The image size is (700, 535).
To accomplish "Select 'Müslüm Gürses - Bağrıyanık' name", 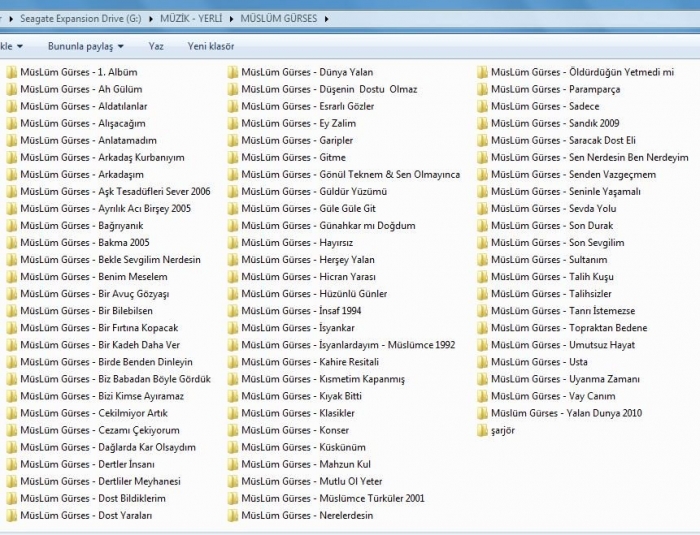I will (x=82, y=226).
